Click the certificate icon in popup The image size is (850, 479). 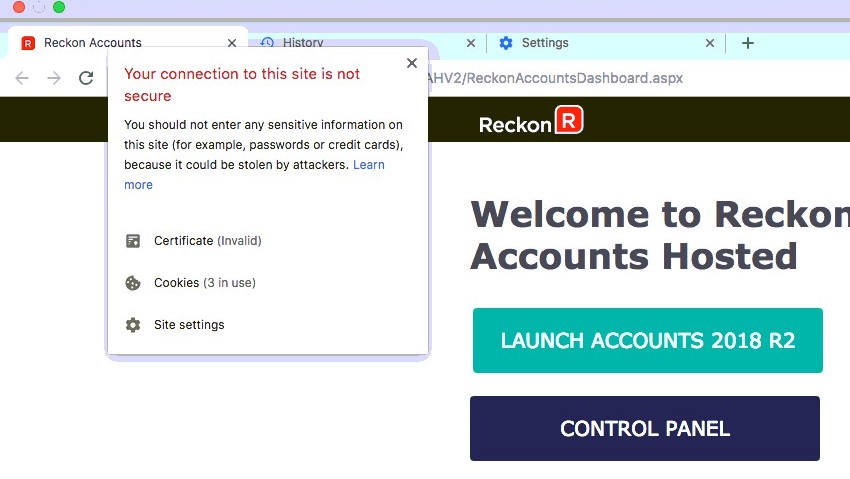pos(133,241)
